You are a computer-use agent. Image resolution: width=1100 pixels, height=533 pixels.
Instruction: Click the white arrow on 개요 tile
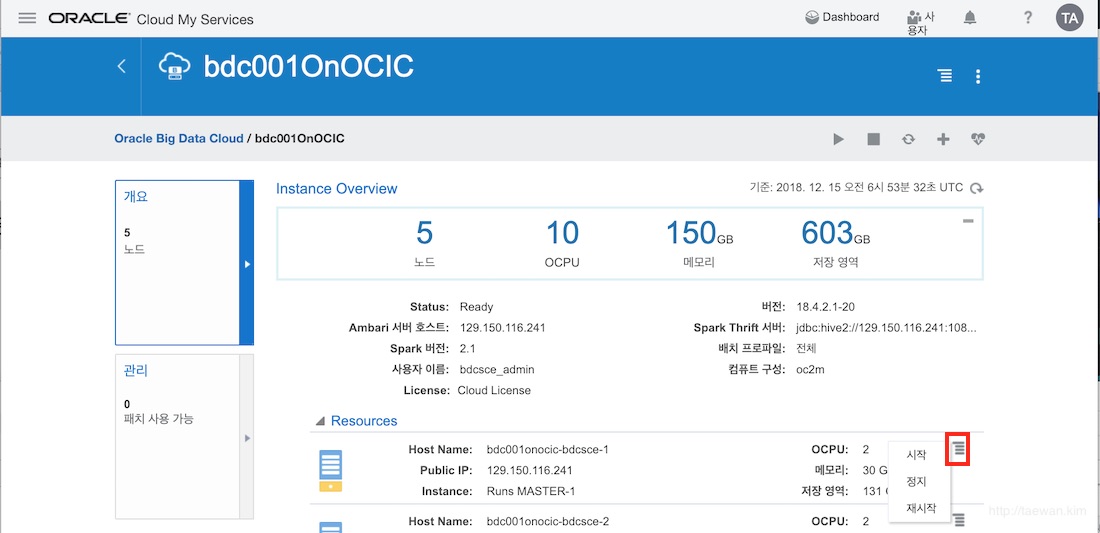247,264
